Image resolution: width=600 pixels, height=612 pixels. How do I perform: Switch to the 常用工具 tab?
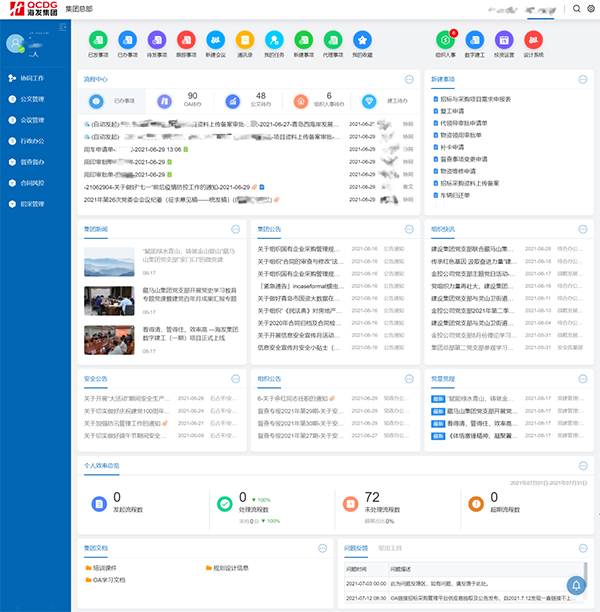[389, 549]
